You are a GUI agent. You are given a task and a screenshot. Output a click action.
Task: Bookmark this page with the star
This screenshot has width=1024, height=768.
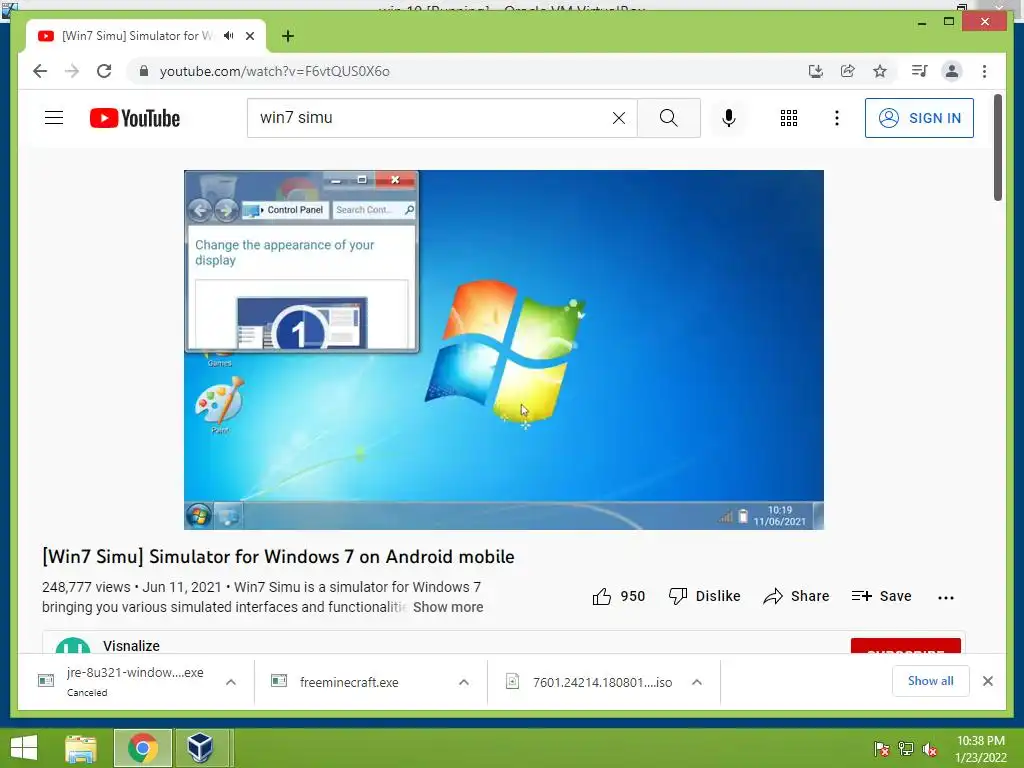tap(880, 71)
